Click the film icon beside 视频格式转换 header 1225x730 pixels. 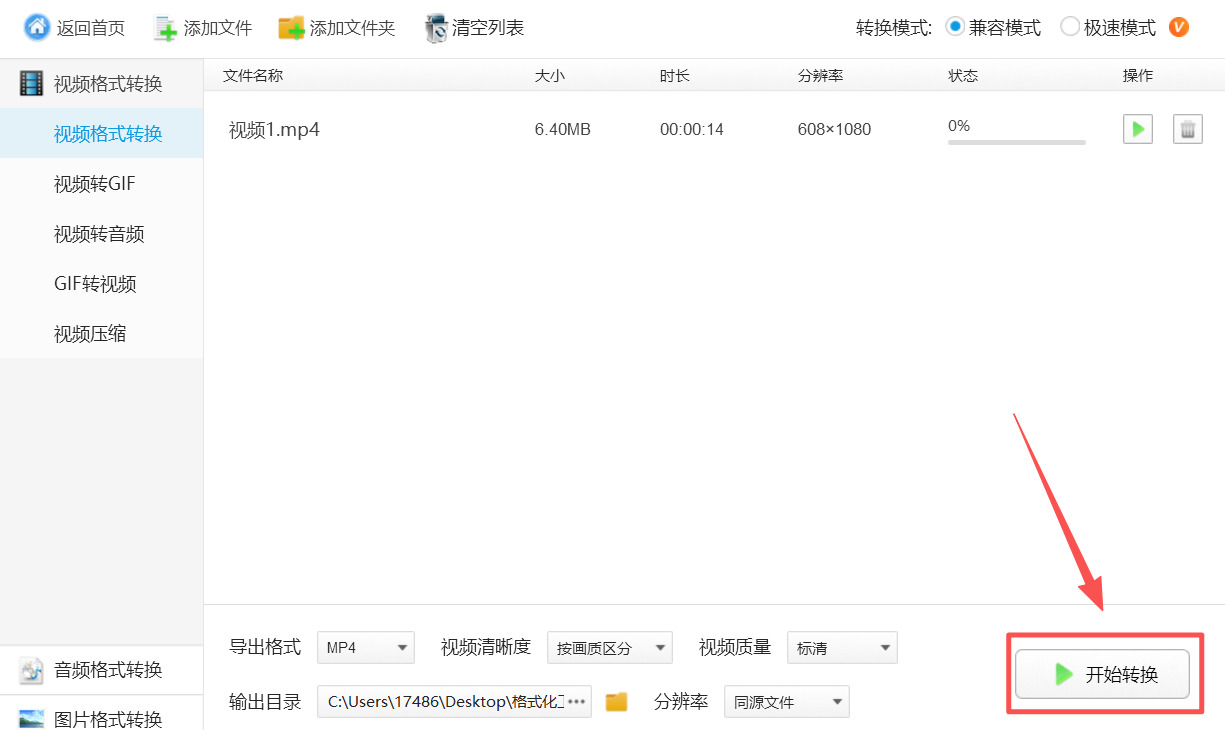tap(32, 84)
